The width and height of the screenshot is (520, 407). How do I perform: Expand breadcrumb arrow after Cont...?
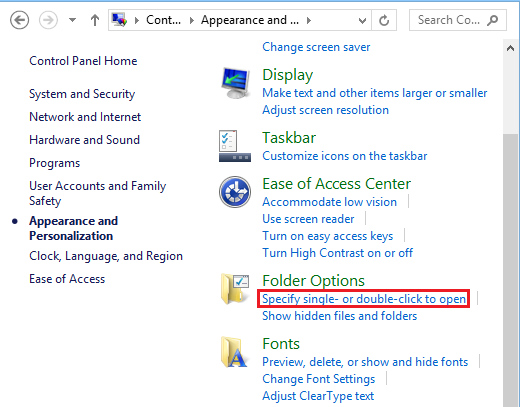pyautogui.click(x=192, y=21)
